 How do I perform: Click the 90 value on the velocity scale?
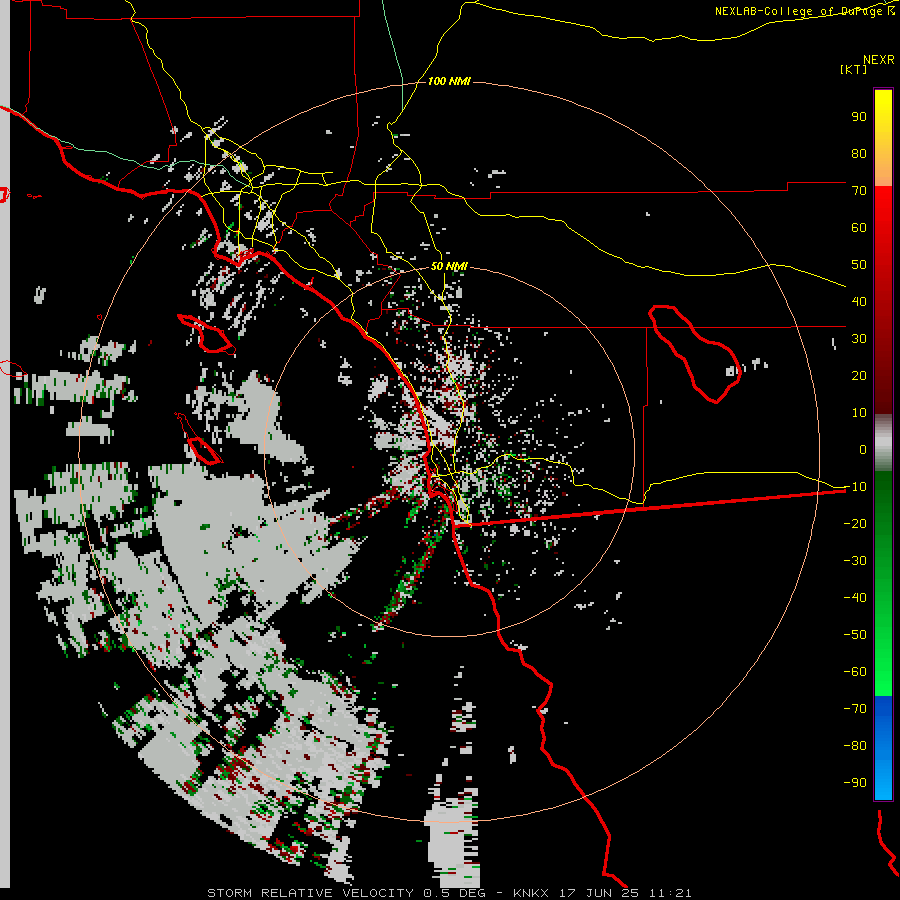click(859, 117)
